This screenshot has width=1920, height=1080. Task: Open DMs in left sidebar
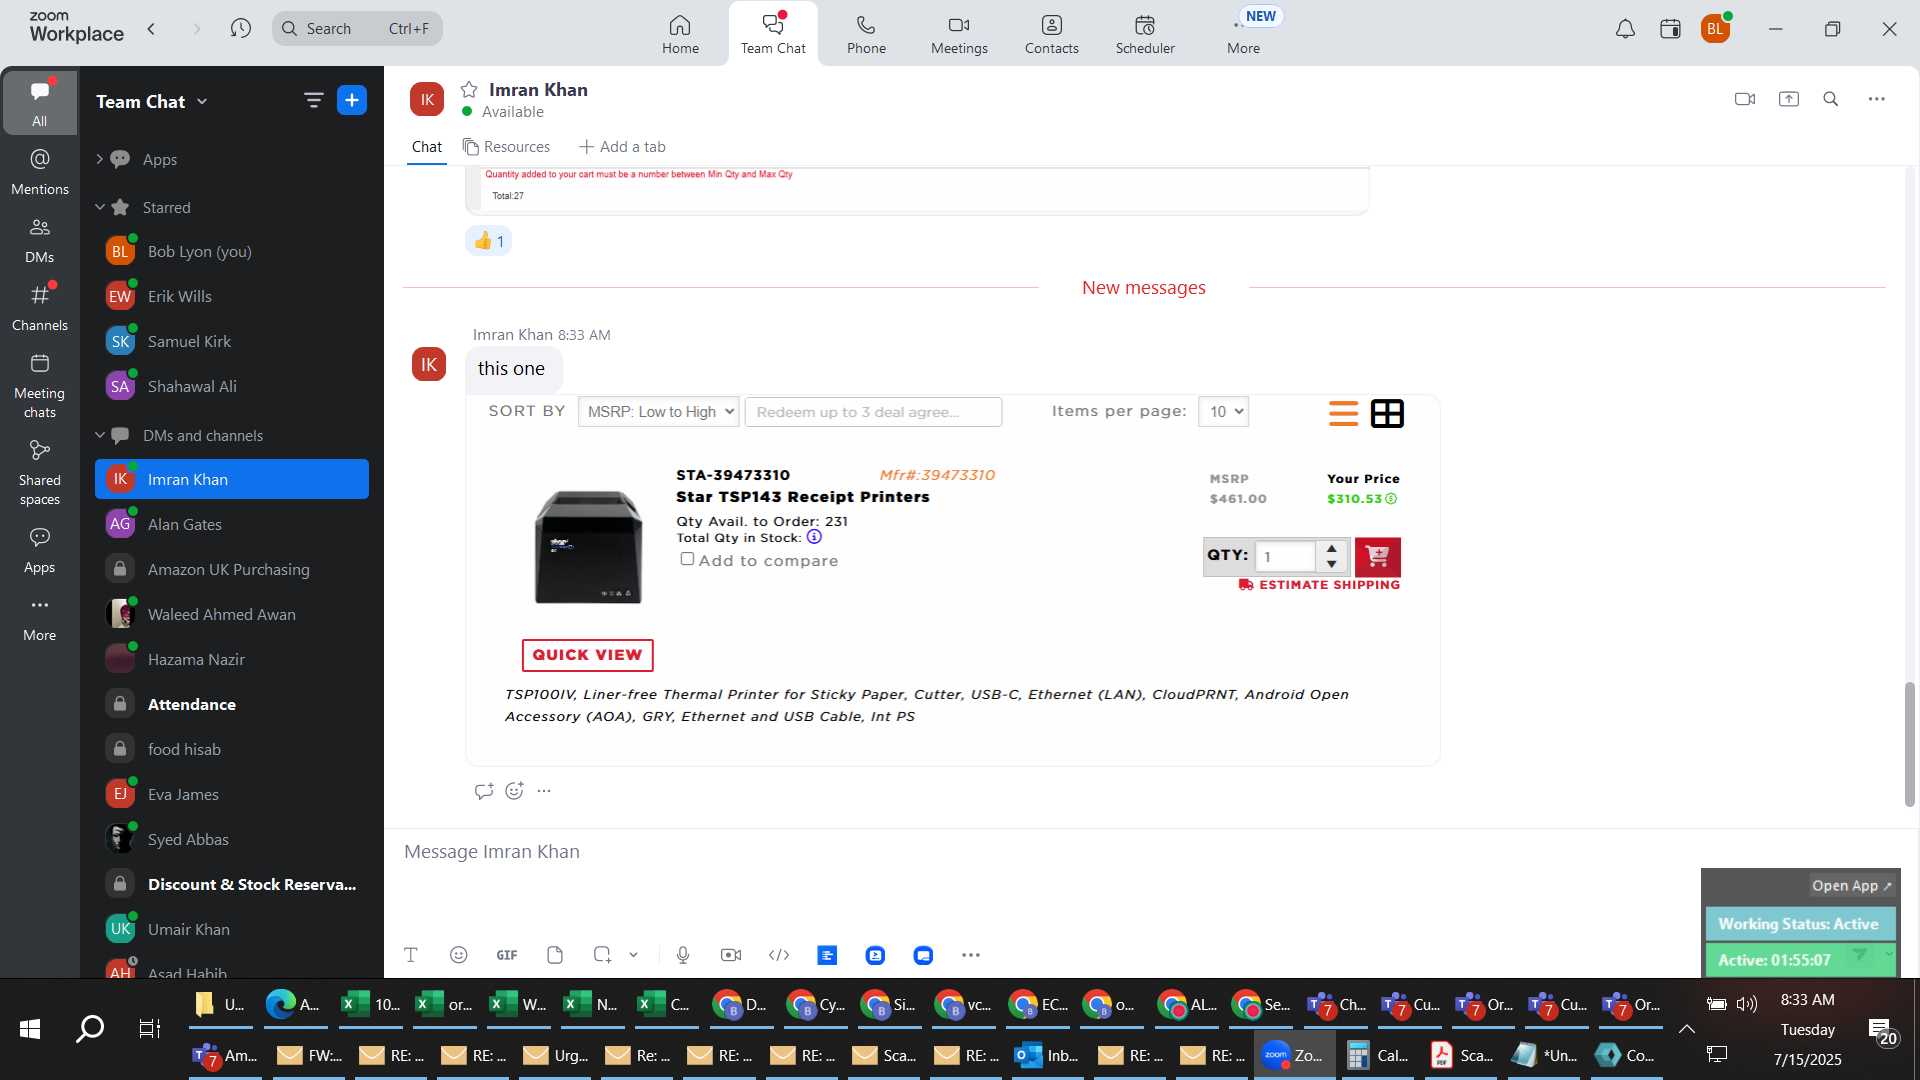(40, 240)
